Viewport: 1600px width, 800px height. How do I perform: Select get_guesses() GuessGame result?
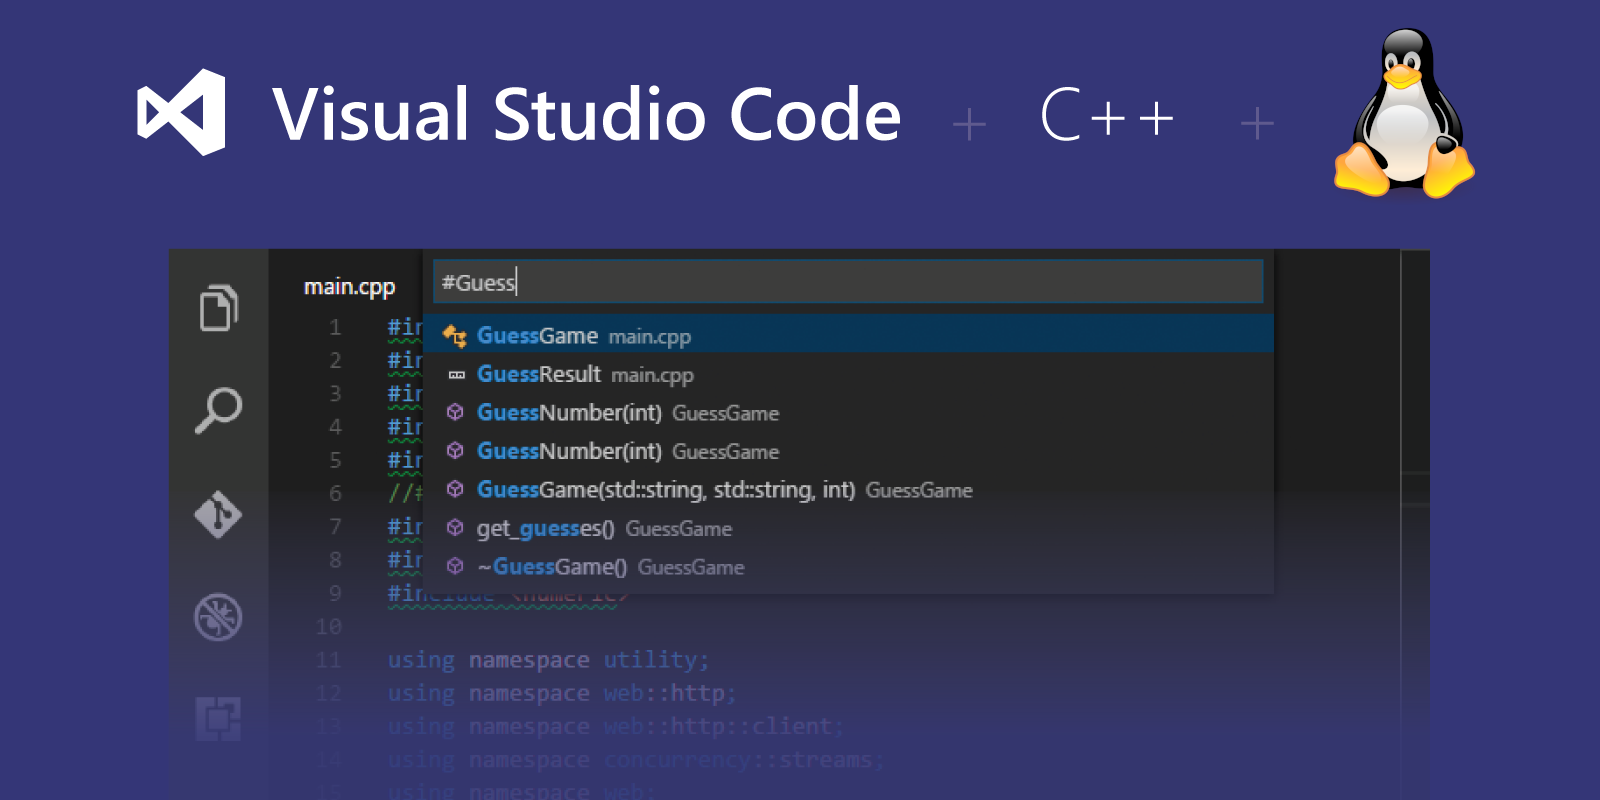pyautogui.click(x=848, y=528)
